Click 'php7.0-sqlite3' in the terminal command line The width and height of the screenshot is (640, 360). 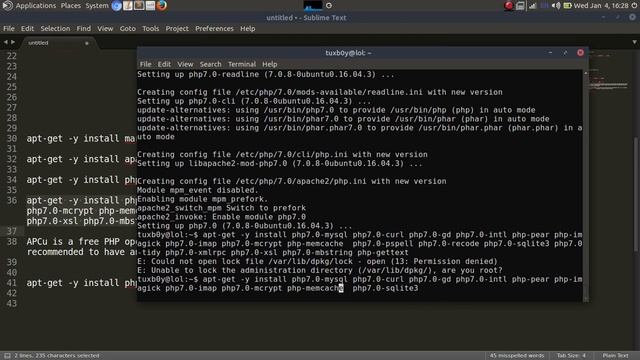coord(385,288)
